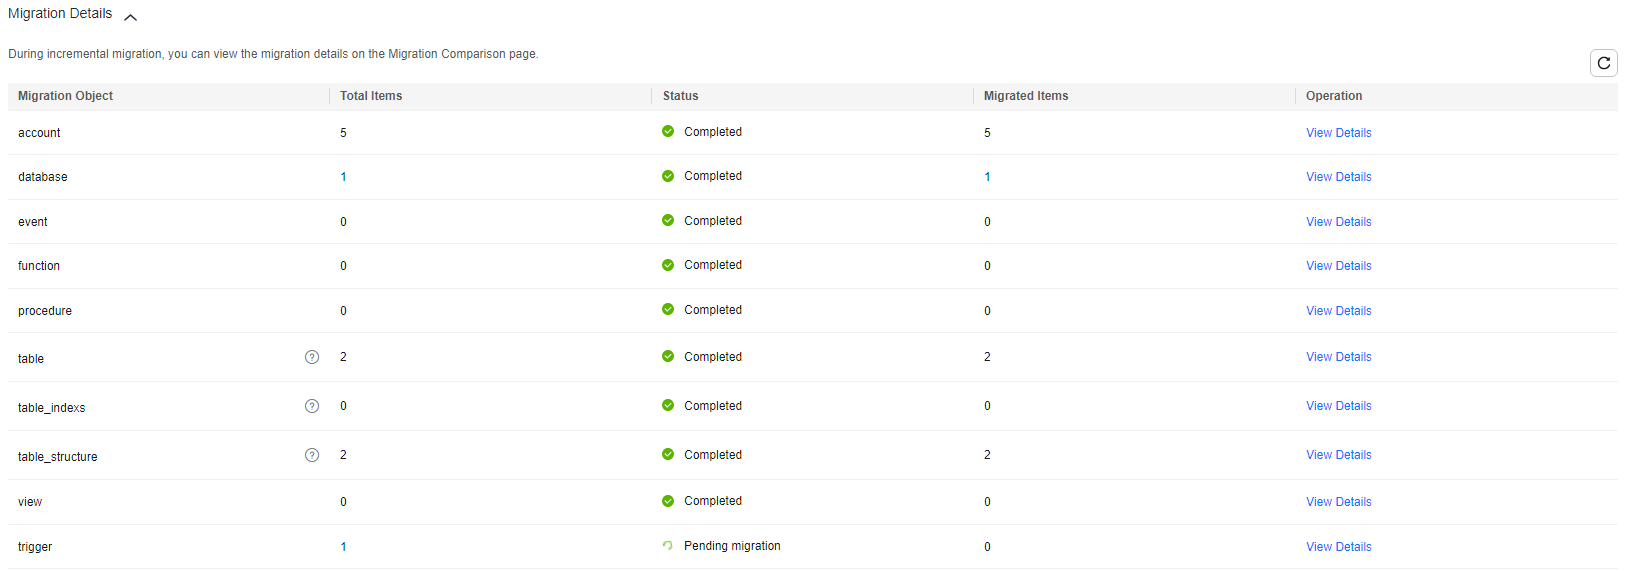The width and height of the screenshot is (1628, 571).
Task: Click the Status column header
Action: (680, 96)
